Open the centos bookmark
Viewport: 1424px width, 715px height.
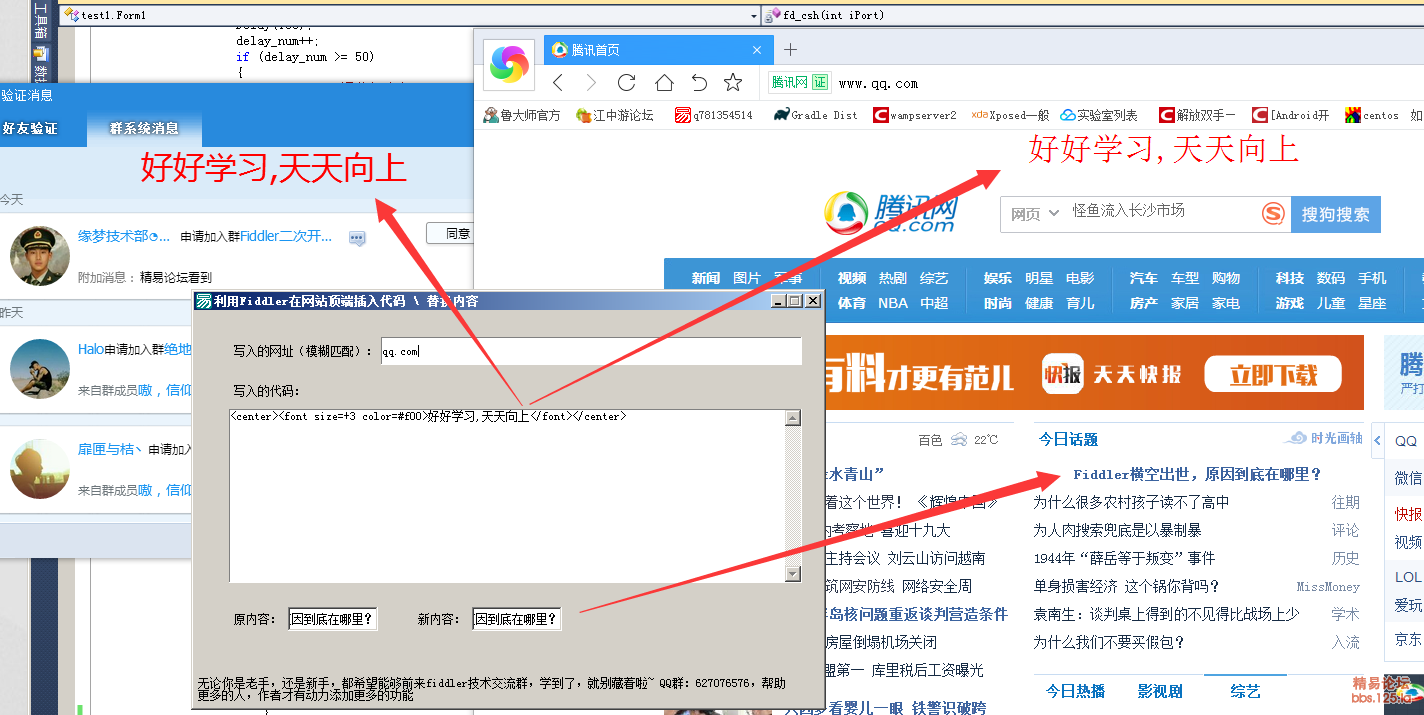tap(1372, 115)
